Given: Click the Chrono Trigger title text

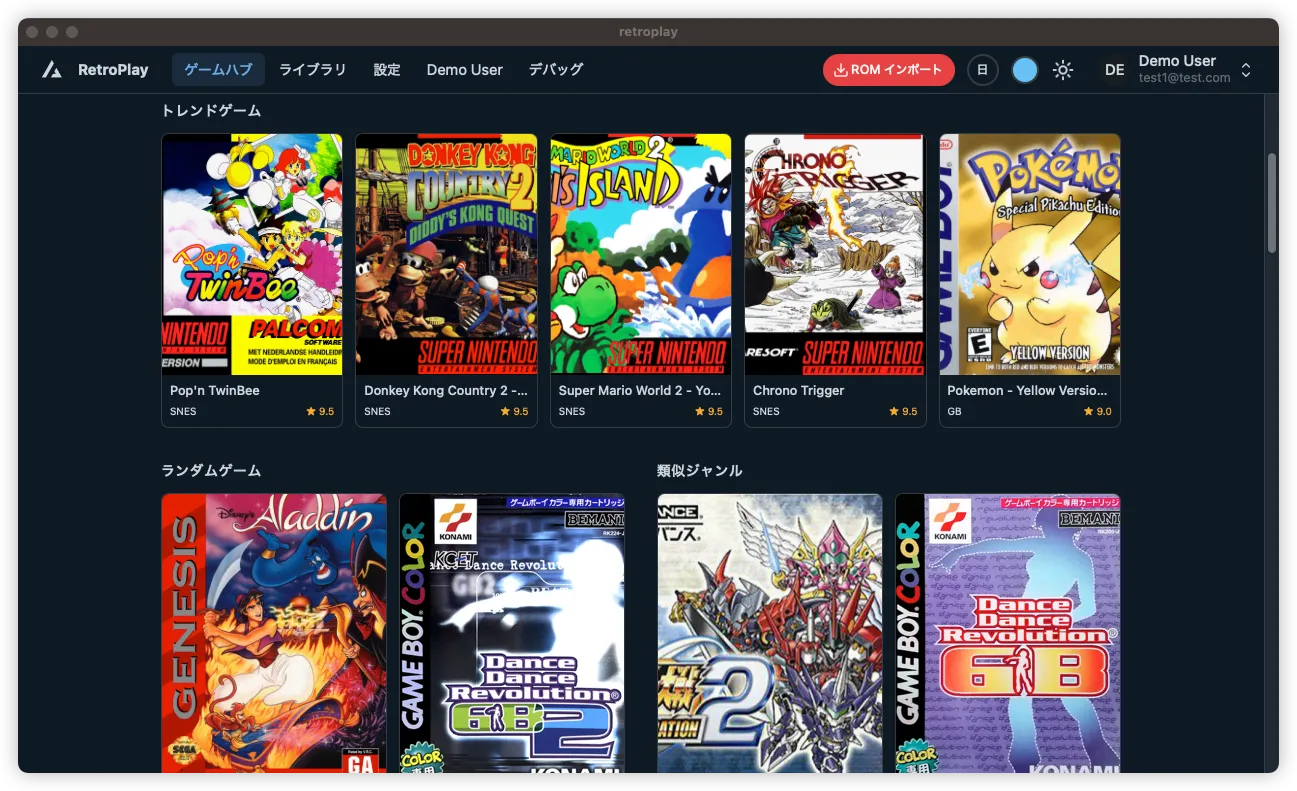Looking at the screenshot, I should (x=799, y=391).
